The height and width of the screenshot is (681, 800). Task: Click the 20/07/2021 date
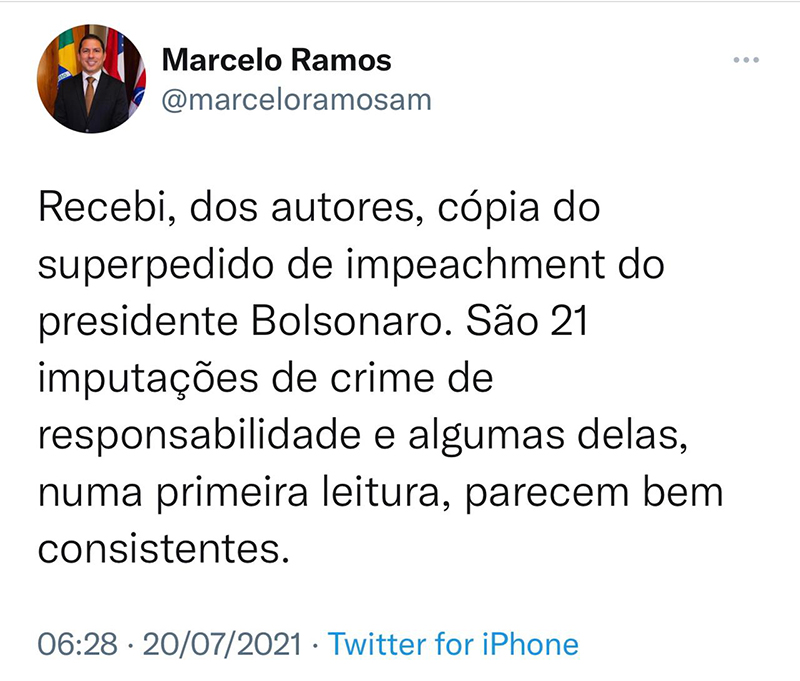(222, 644)
